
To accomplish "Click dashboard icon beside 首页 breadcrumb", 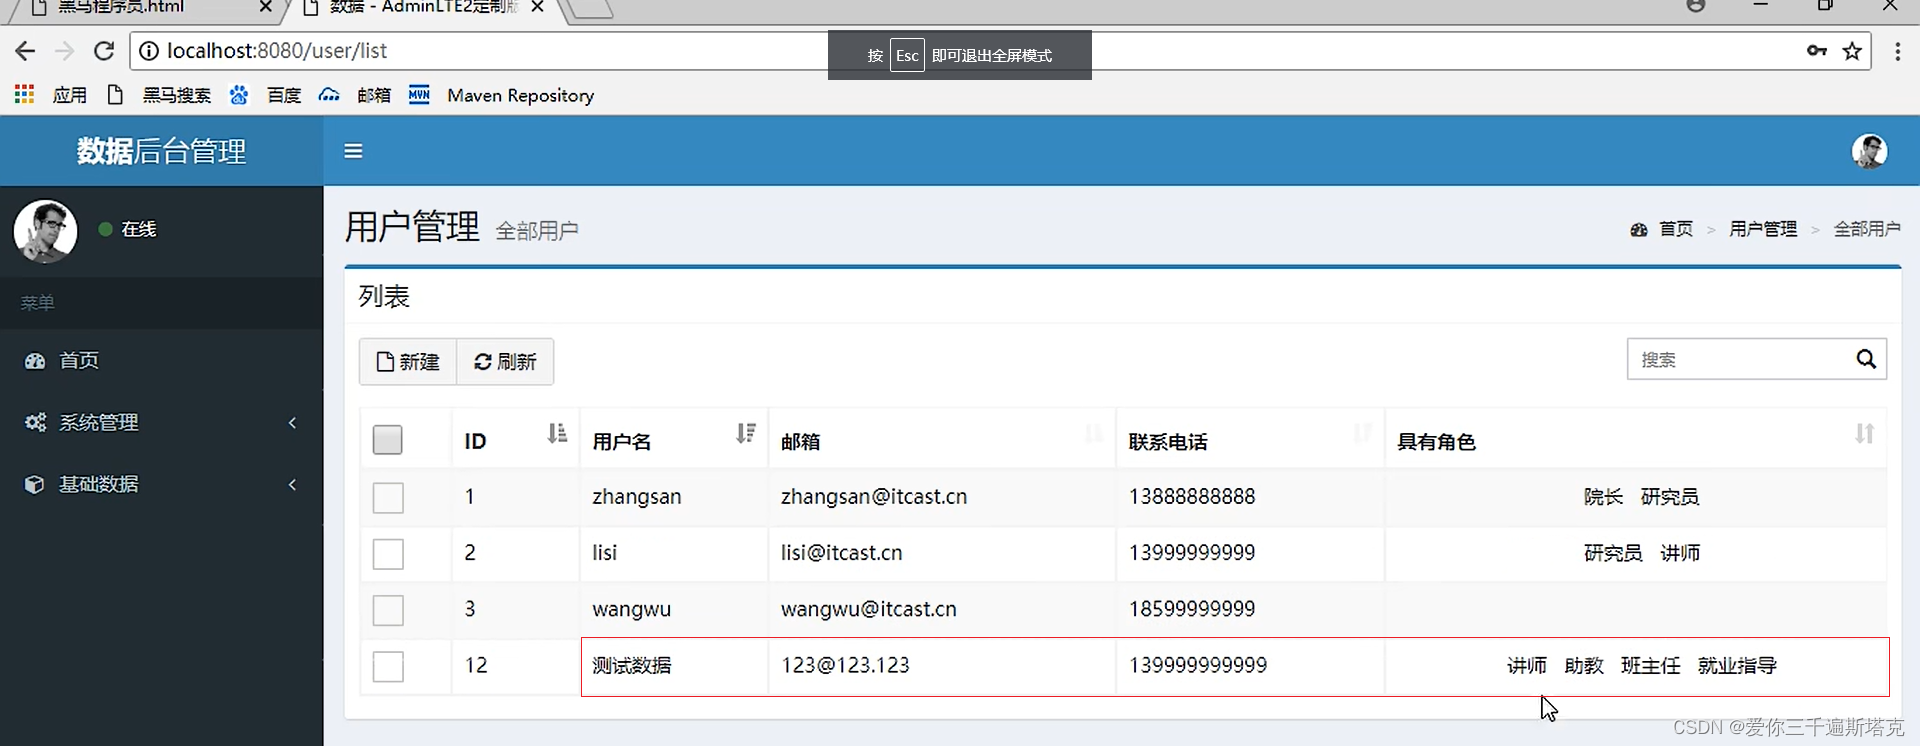I will 1638,230.
